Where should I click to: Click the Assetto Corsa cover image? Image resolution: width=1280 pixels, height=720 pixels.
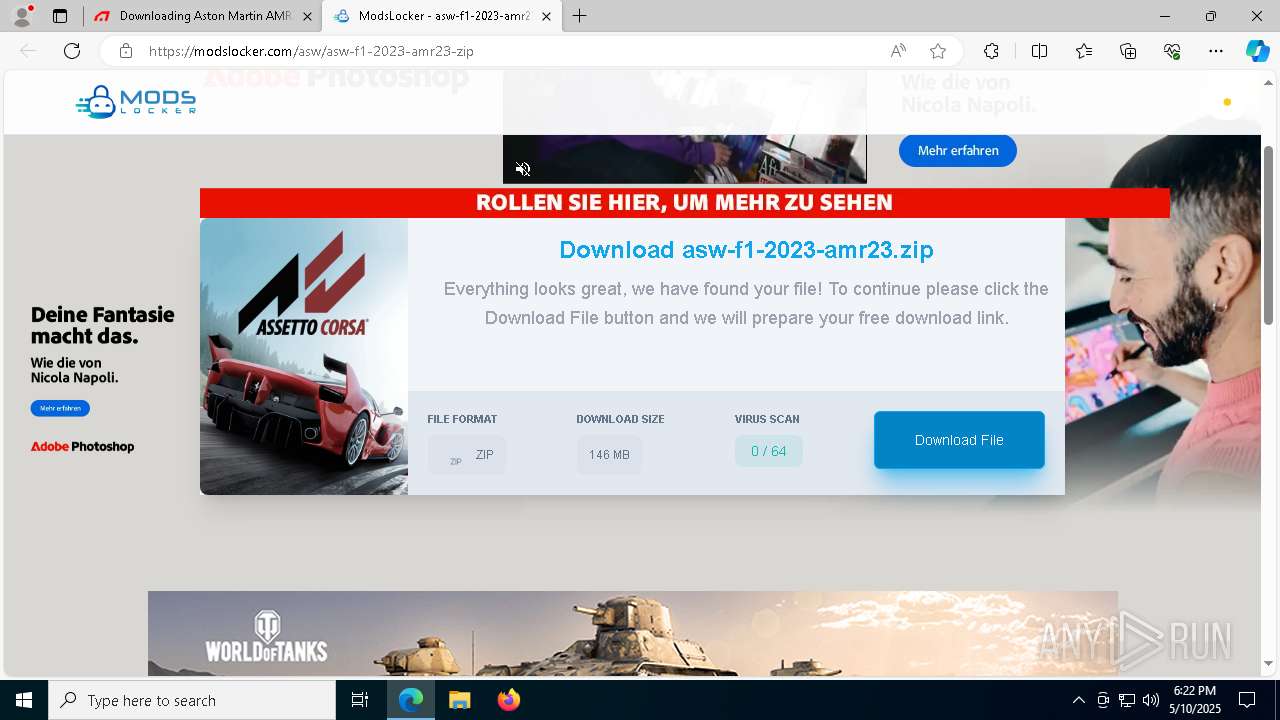point(304,357)
